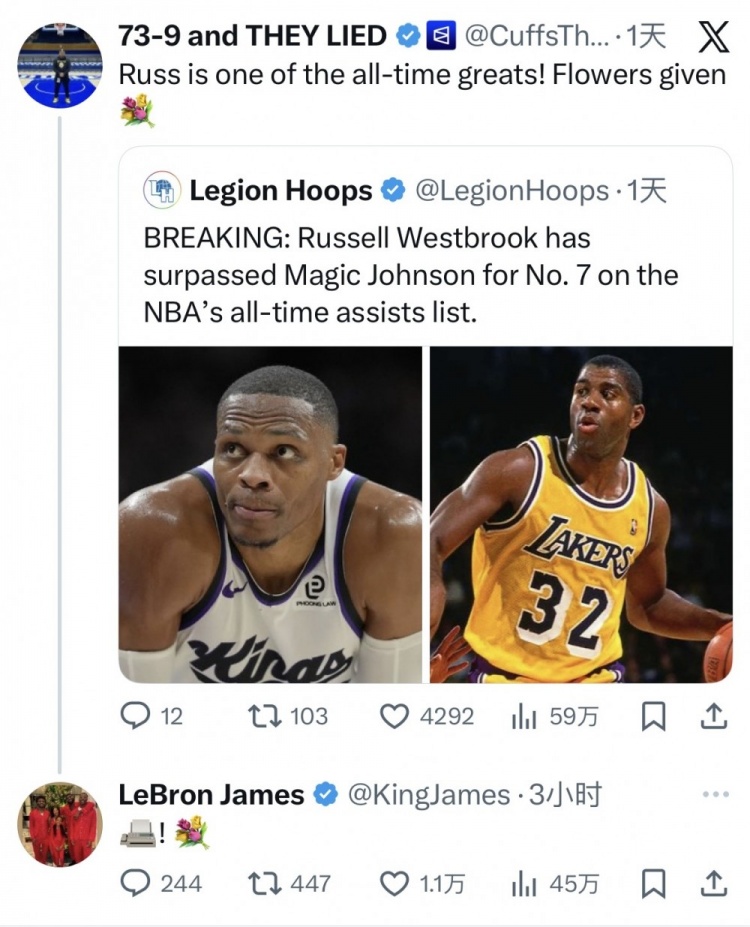The height and width of the screenshot is (927, 750).
Task: Like LeBron James's tweet
Action: point(397,883)
